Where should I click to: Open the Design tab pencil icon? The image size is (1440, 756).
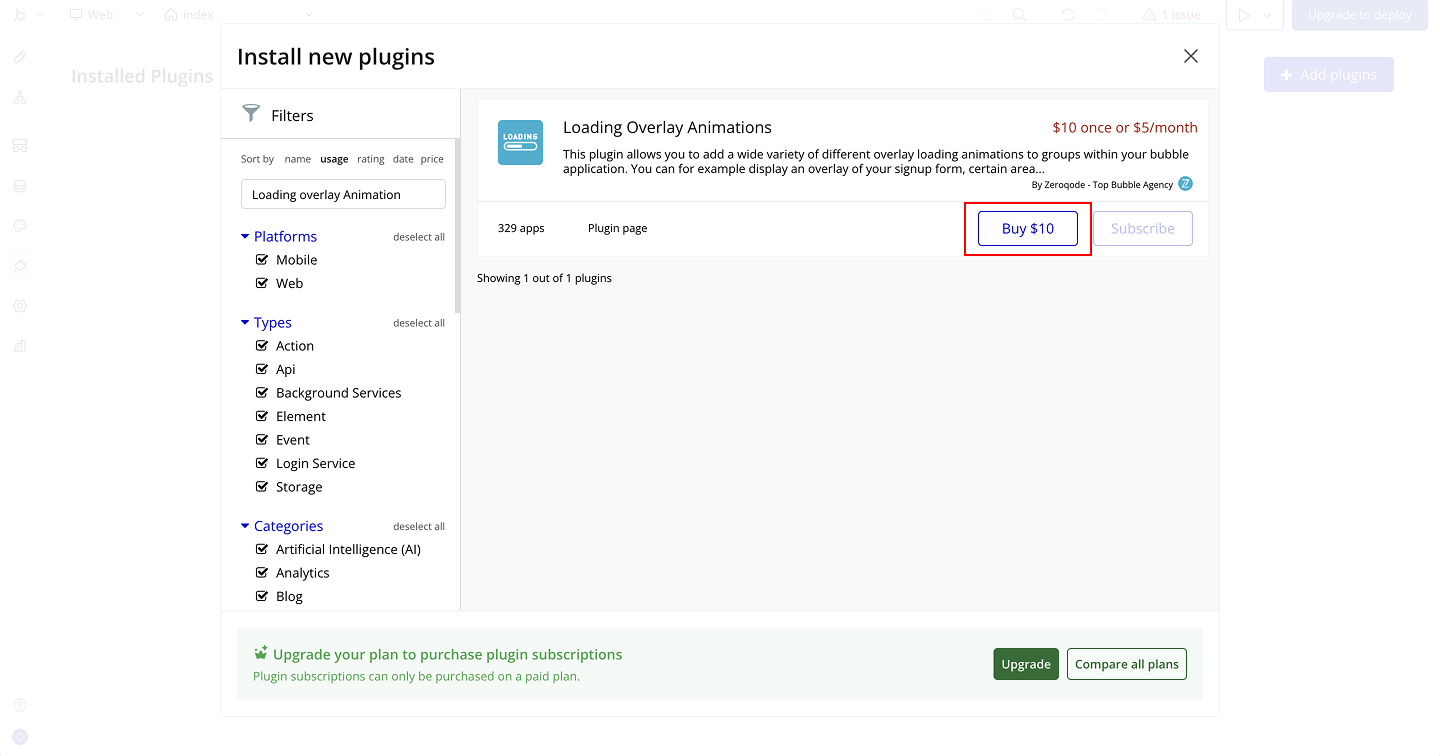pos(20,57)
